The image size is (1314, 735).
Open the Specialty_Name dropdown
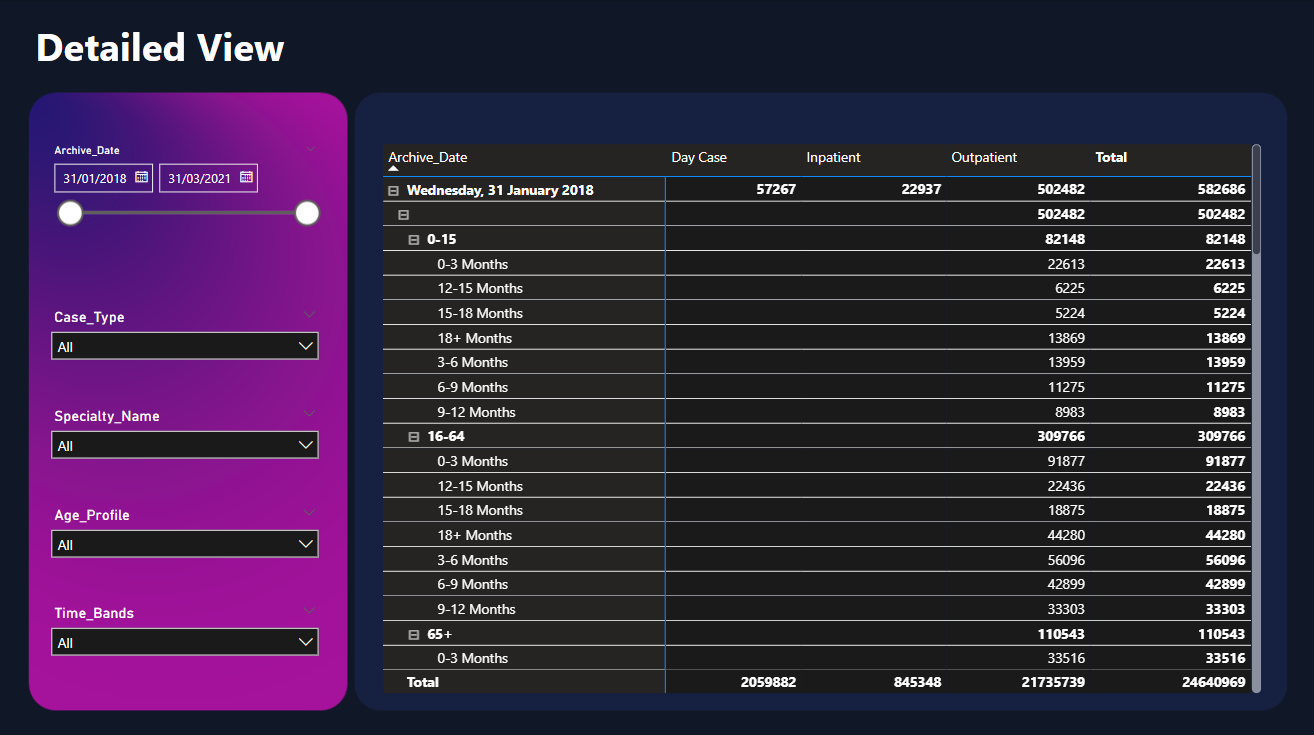pyautogui.click(x=185, y=446)
